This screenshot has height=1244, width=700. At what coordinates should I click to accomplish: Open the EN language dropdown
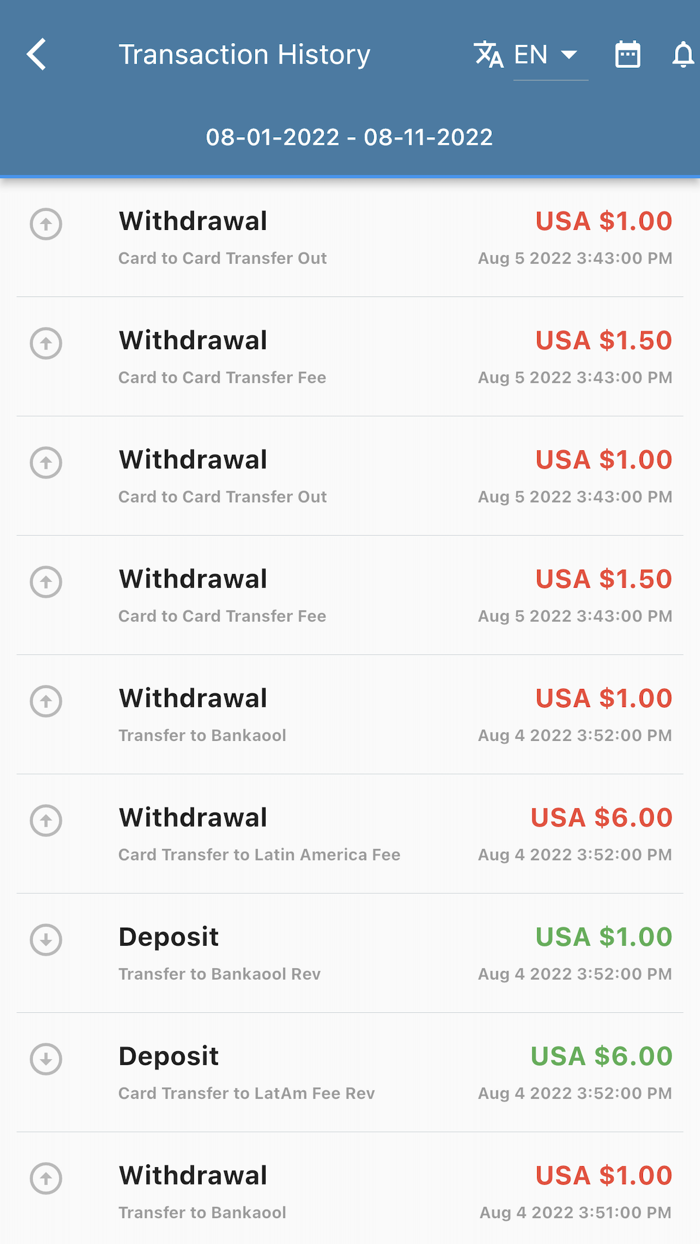tap(533, 54)
